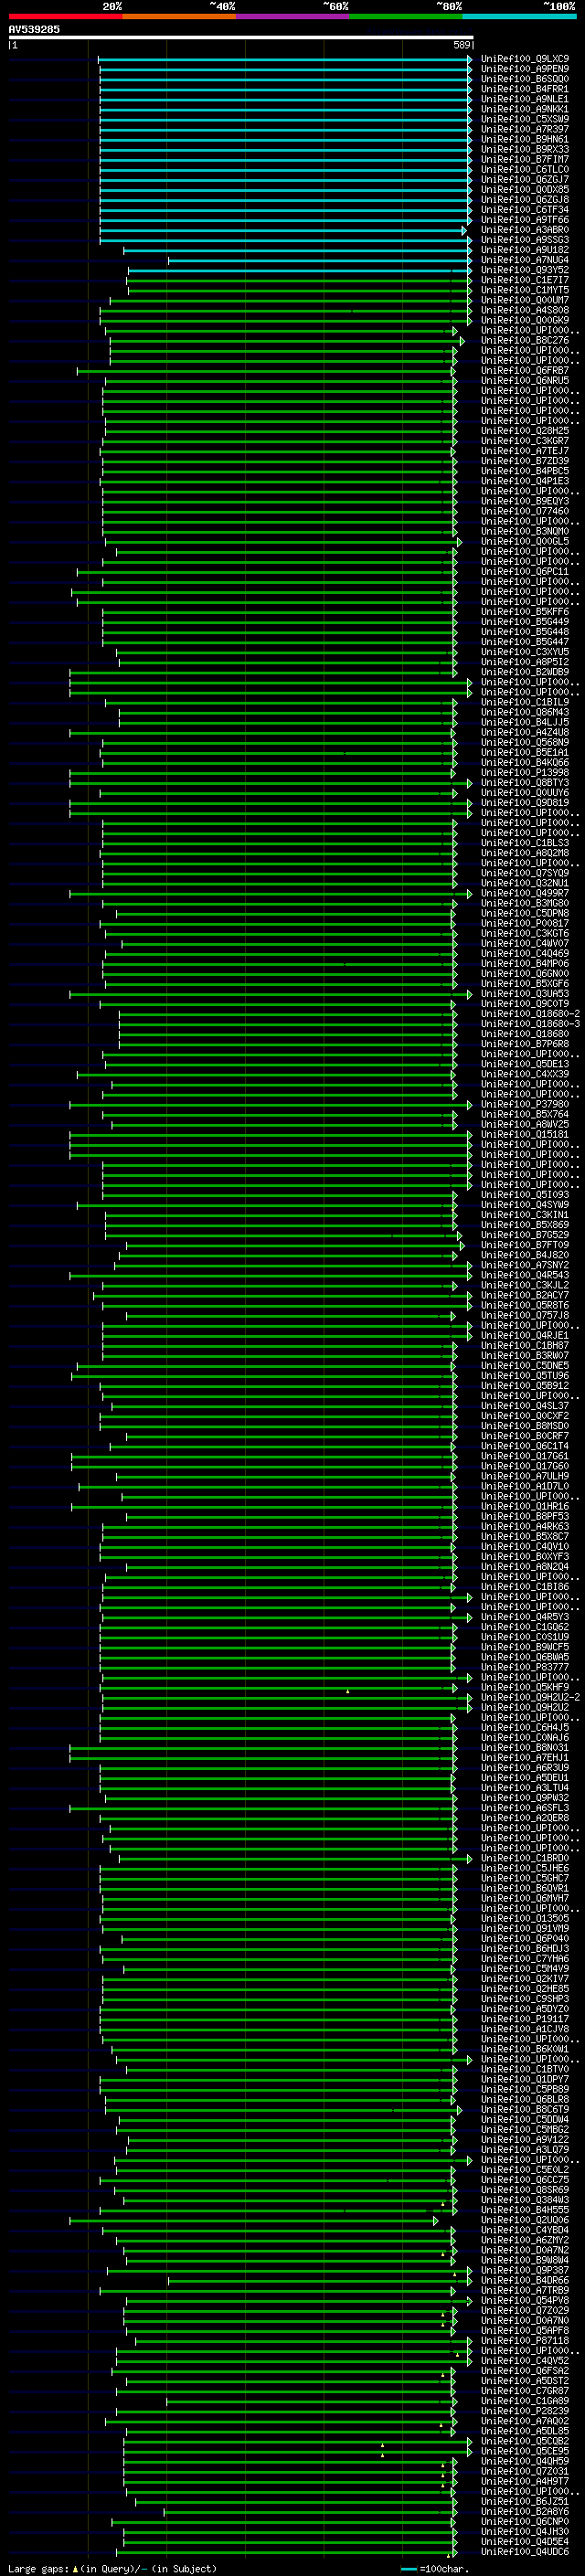The width and height of the screenshot is (585, 2576).
Task: Click final hit label UniRef100_Q4UDC6
Action: 525,2552
